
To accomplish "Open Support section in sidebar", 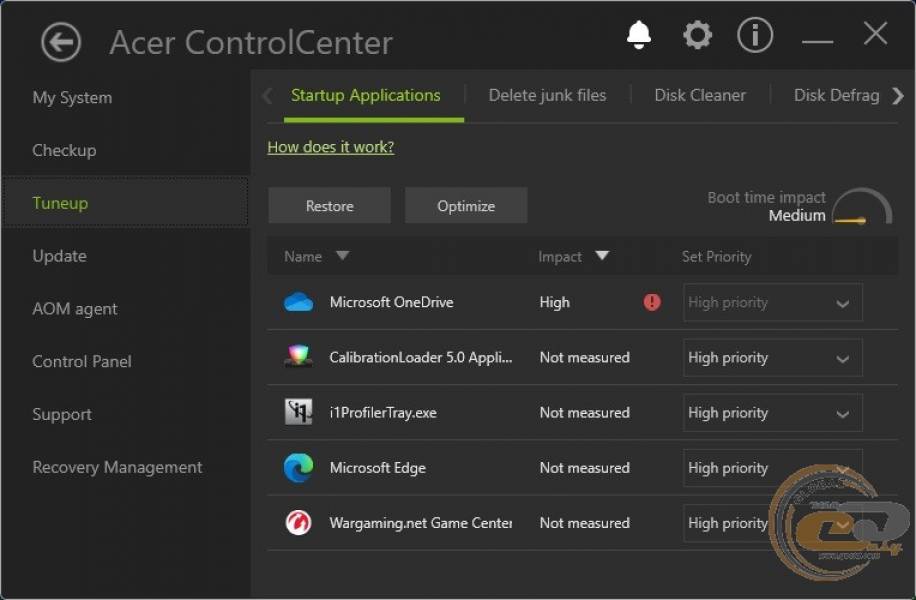I will 62,414.
